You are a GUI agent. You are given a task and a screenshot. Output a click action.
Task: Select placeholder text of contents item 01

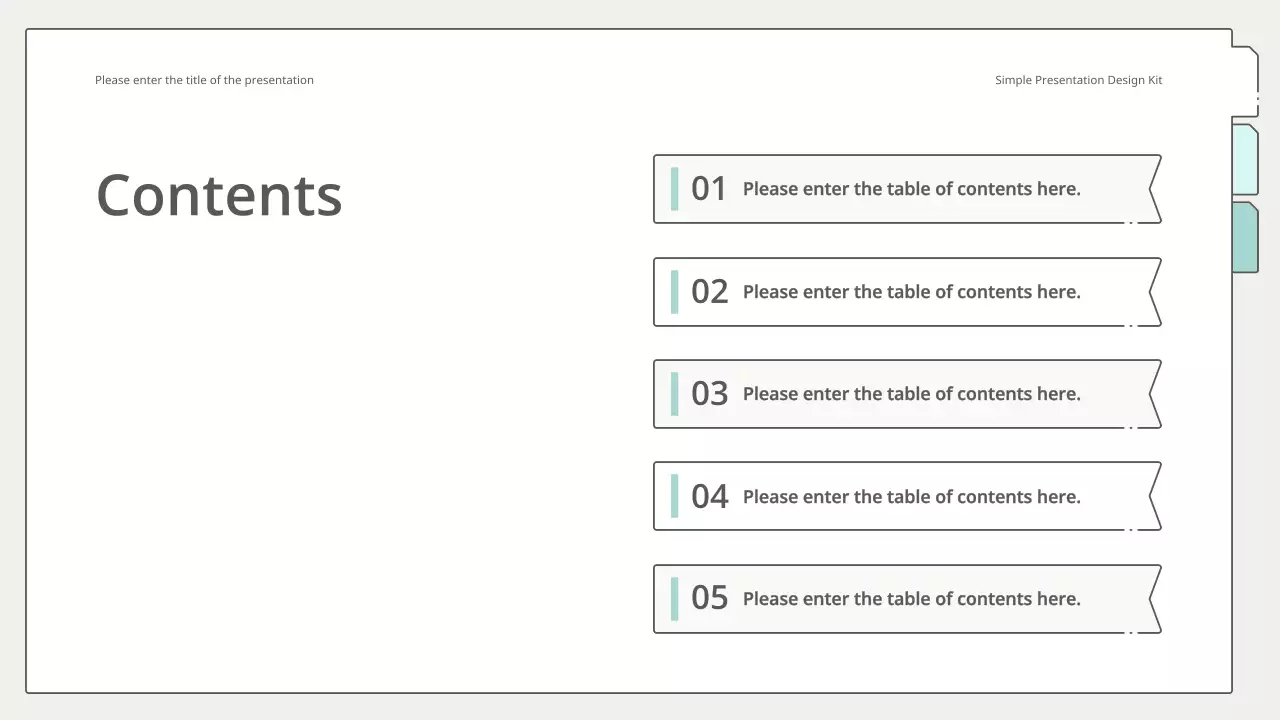point(911,189)
